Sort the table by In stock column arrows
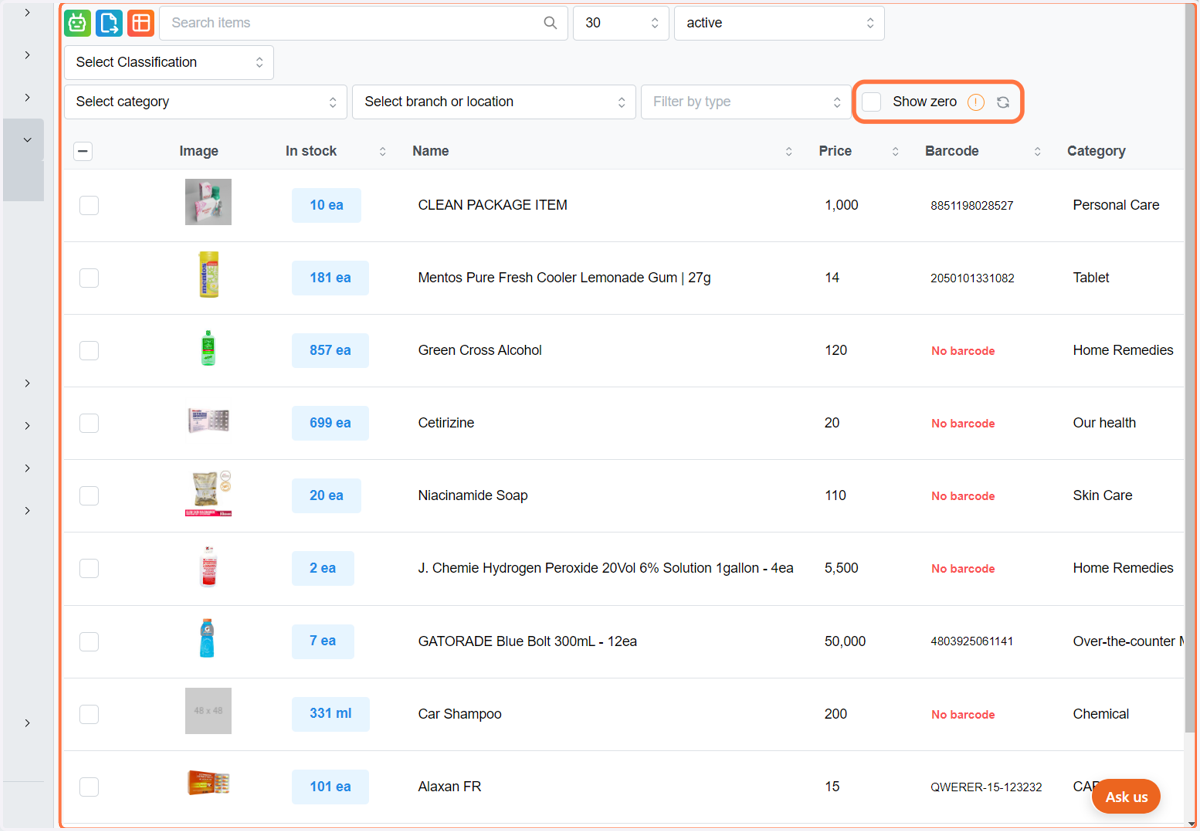Screen dimensions: 1200x831 point(382,151)
